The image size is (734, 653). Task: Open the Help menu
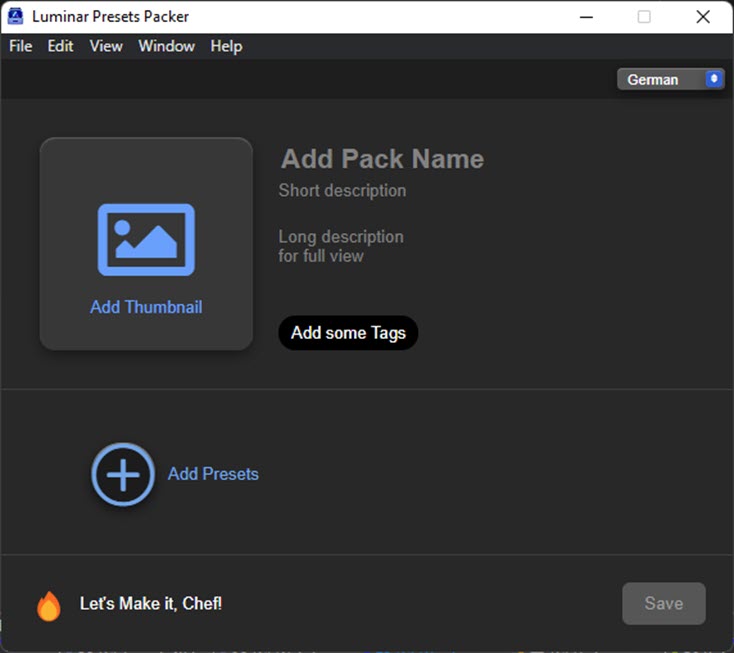[x=226, y=46]
